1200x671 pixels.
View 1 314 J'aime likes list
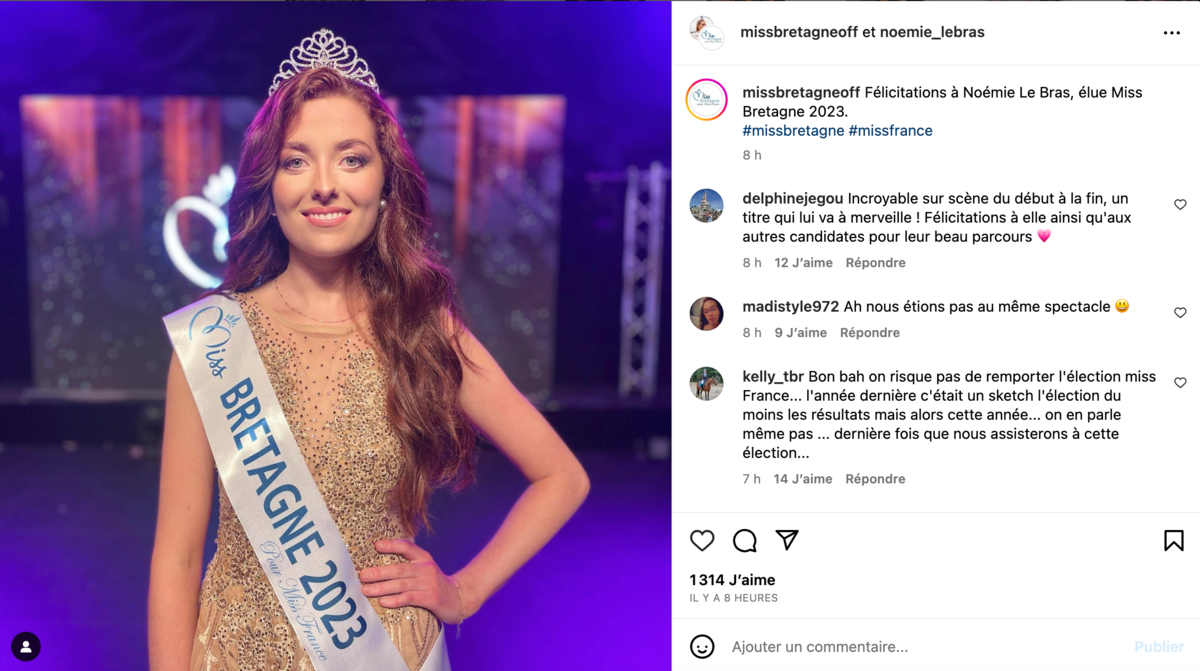(x=732, y=580)
